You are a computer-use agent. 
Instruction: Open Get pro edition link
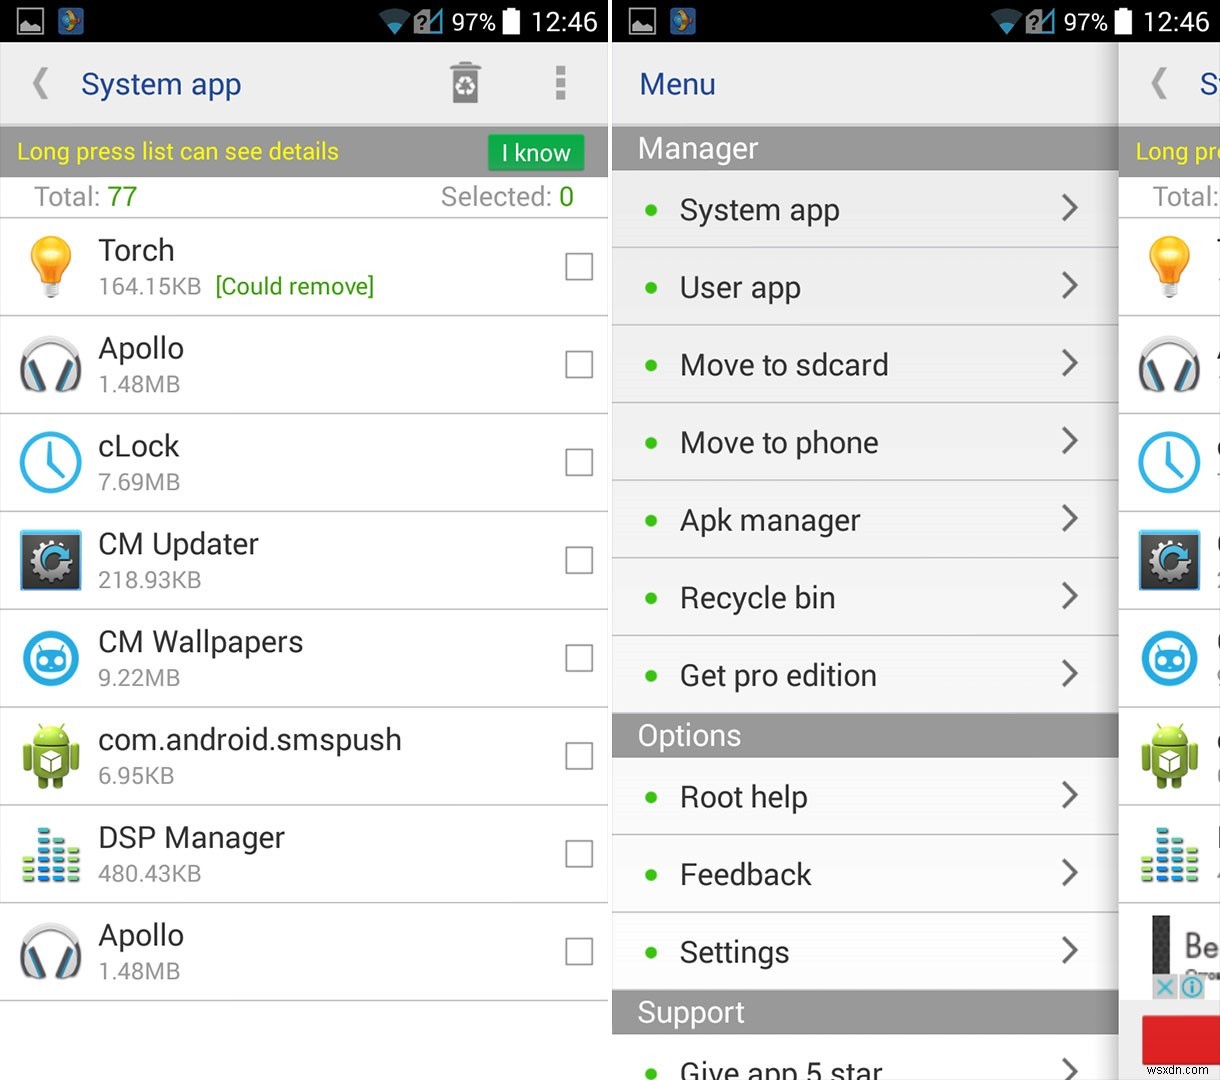click(865, 675)
